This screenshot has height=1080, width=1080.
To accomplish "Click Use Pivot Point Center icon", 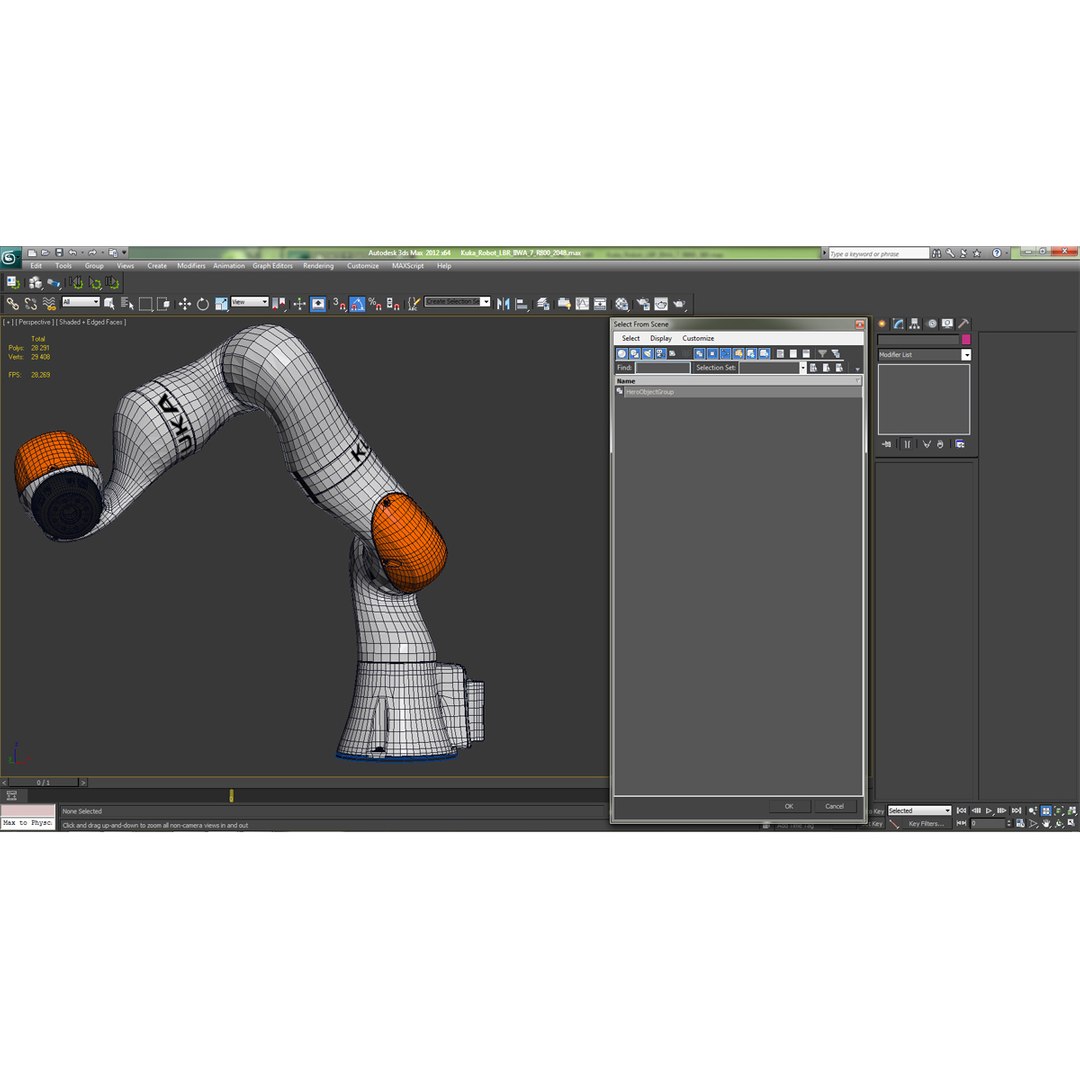I will click(x=279, y=304).
